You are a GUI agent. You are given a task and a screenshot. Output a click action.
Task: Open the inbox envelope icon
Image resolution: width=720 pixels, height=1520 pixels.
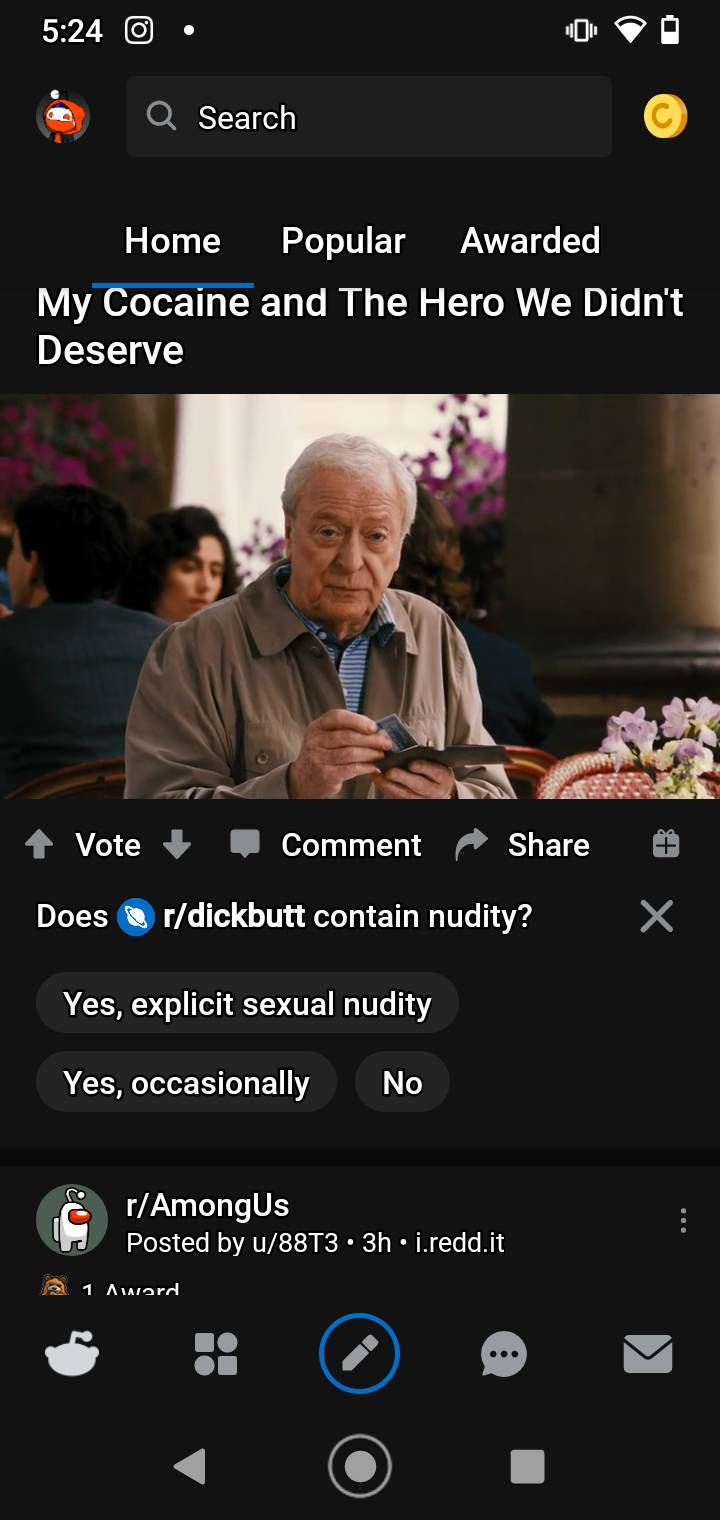coord(648,1356)
